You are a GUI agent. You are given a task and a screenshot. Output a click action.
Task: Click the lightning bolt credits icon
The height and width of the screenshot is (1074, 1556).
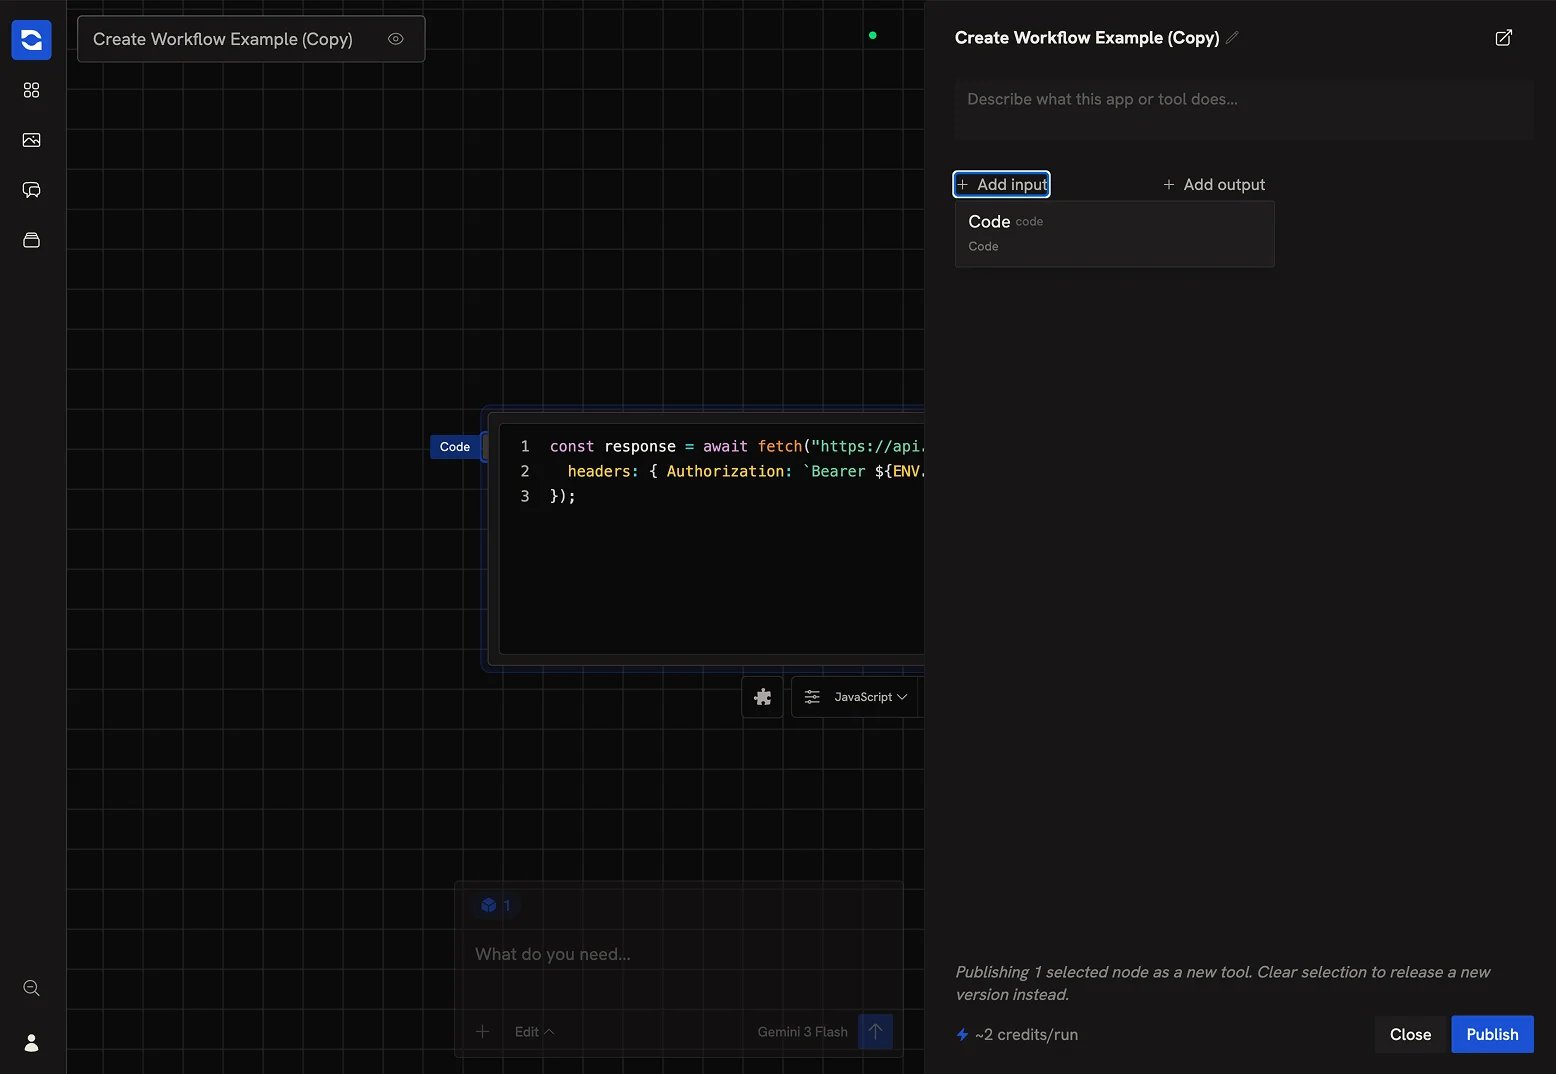coord(962,1034)
